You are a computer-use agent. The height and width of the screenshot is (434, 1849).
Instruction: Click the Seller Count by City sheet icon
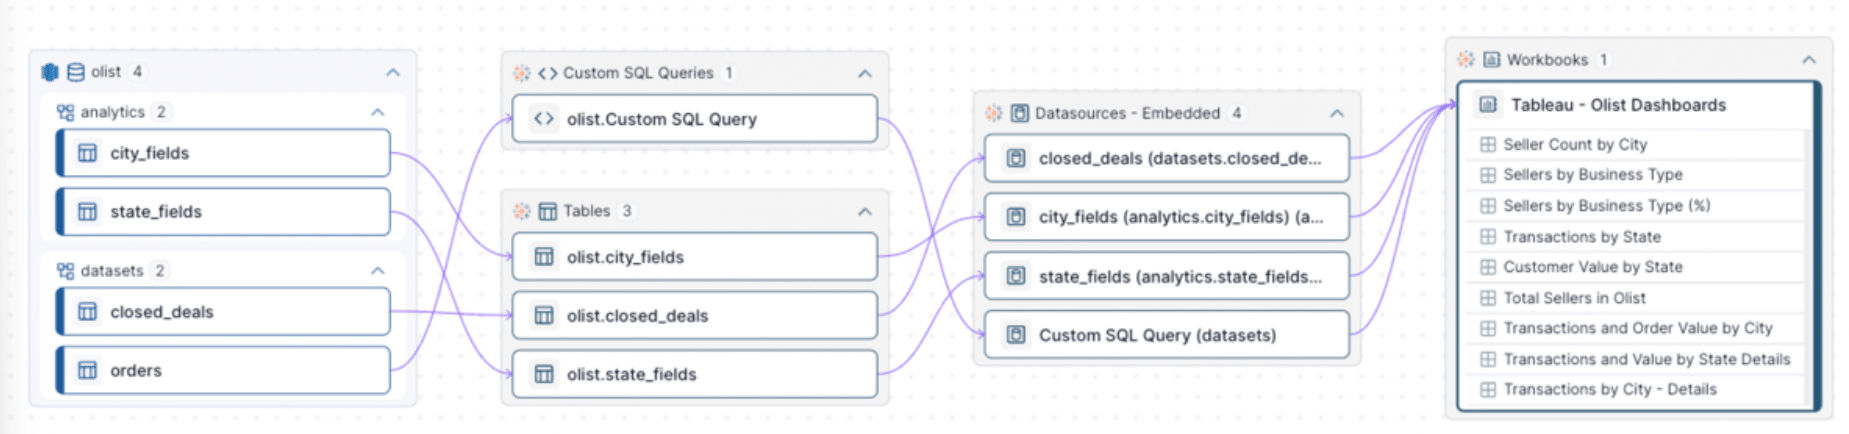pyautogui.click(x=1488, y=144)
